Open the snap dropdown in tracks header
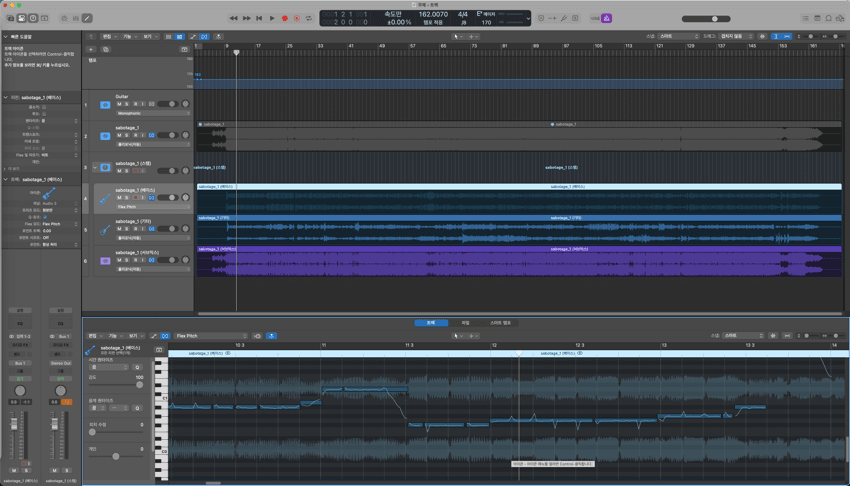 pos(678,36)
